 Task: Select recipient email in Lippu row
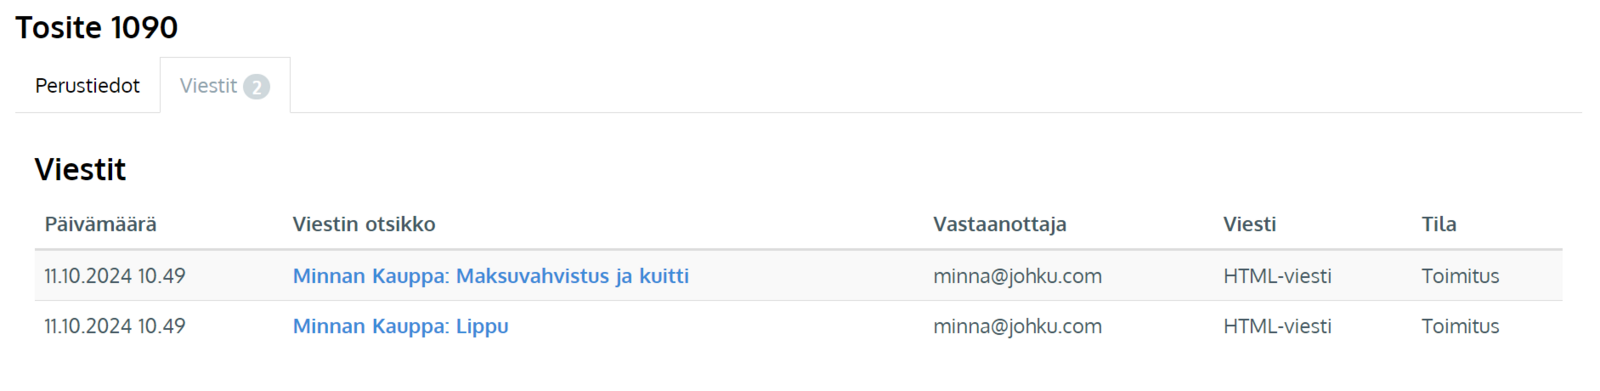[1017, 326]
